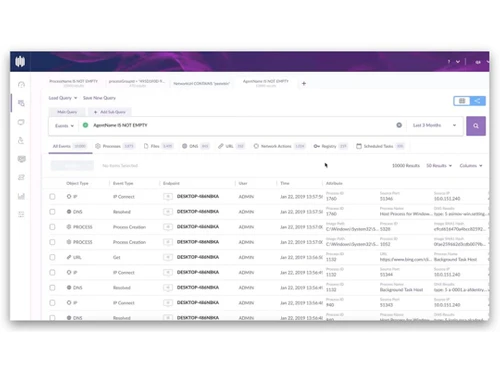Click the Event Type column header
500x375 pixels.
[123, 183]
